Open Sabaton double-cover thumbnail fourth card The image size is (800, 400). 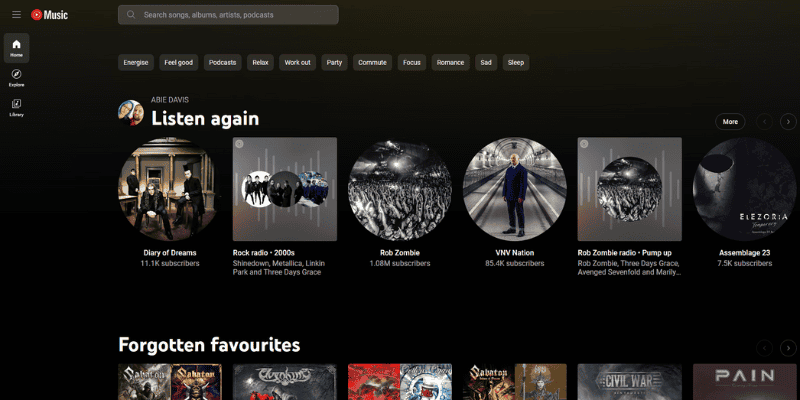pyautogui.click(x=515, y=382)
